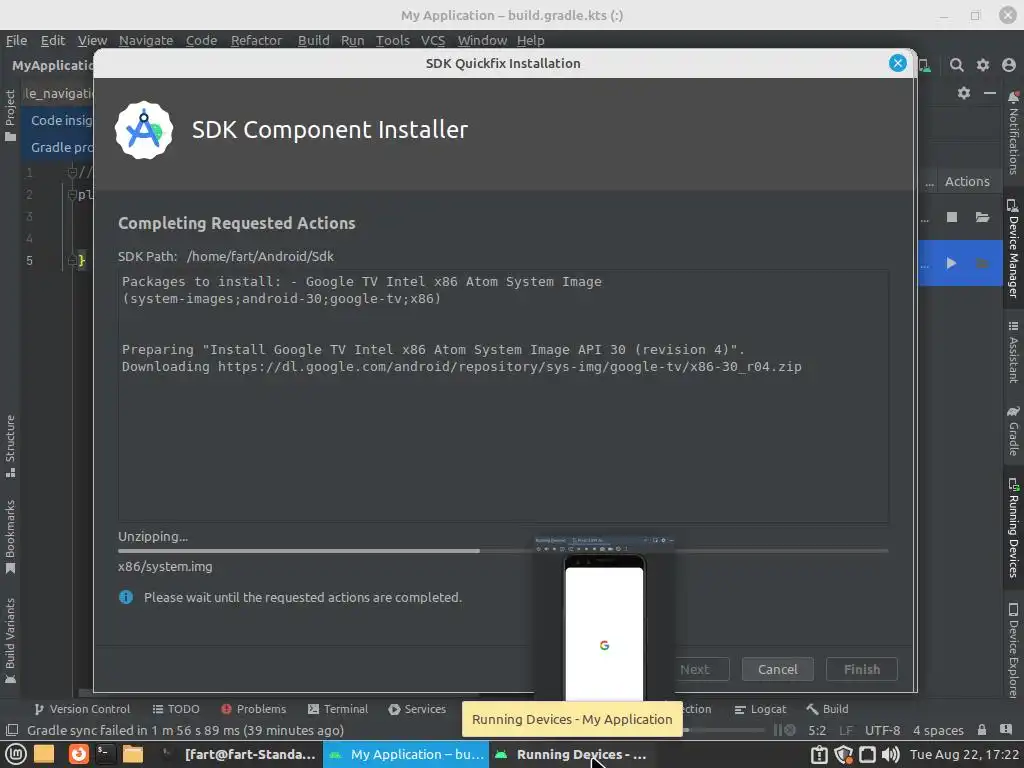Open the Project side tab
Image resolution: width=1024 pixels, height=768 pixels.
10,116
